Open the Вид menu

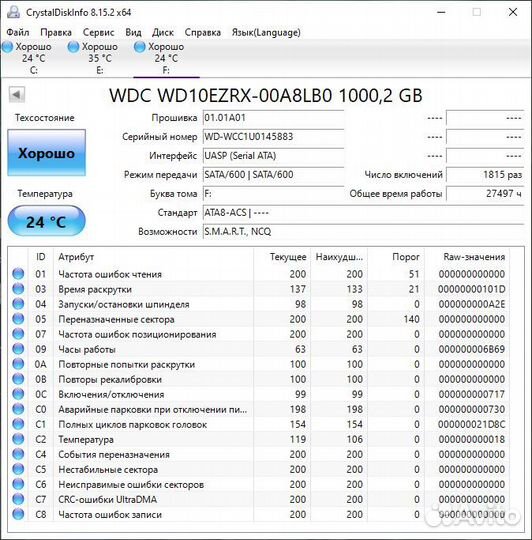(x=133, y=32)
